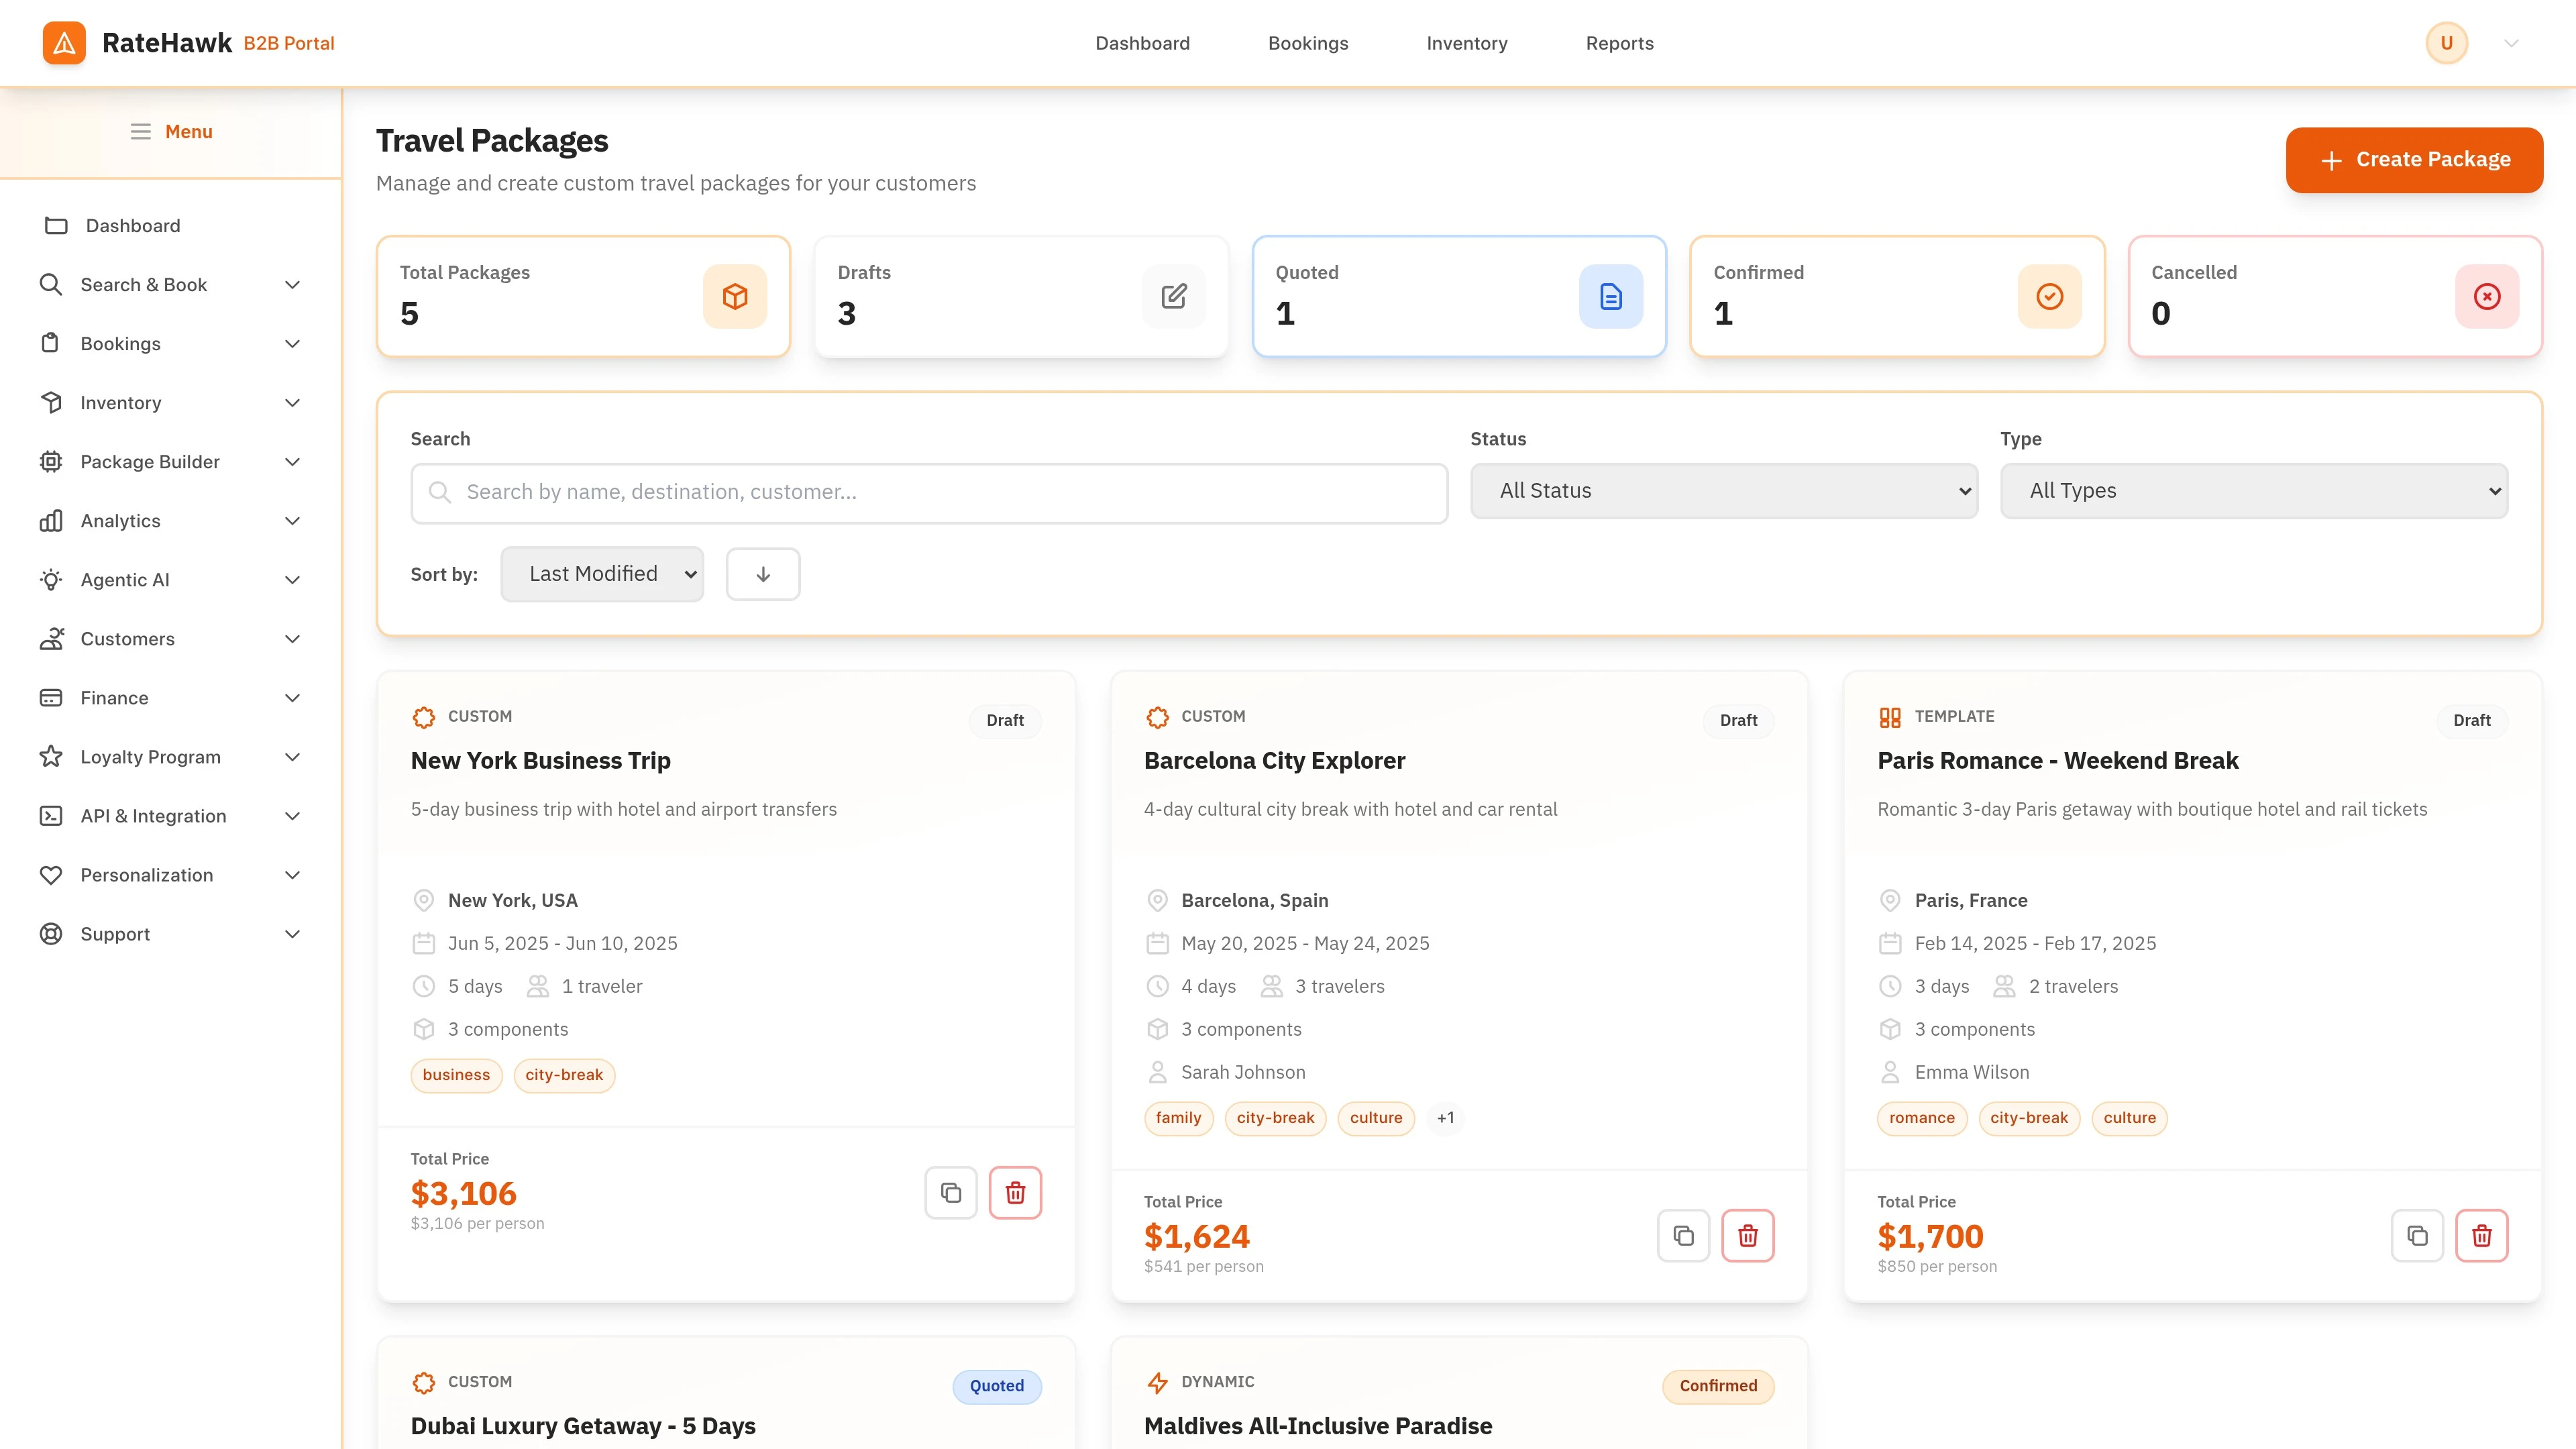Click the search packages input field
Screen dimensions: 2576x1449
click(x=929, y=492)
